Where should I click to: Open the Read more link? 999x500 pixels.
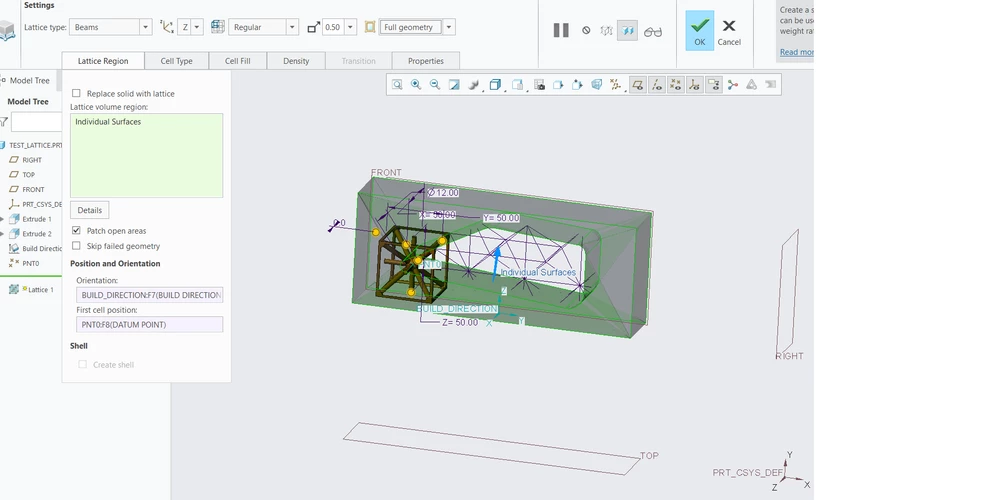[x=796, y=52]
